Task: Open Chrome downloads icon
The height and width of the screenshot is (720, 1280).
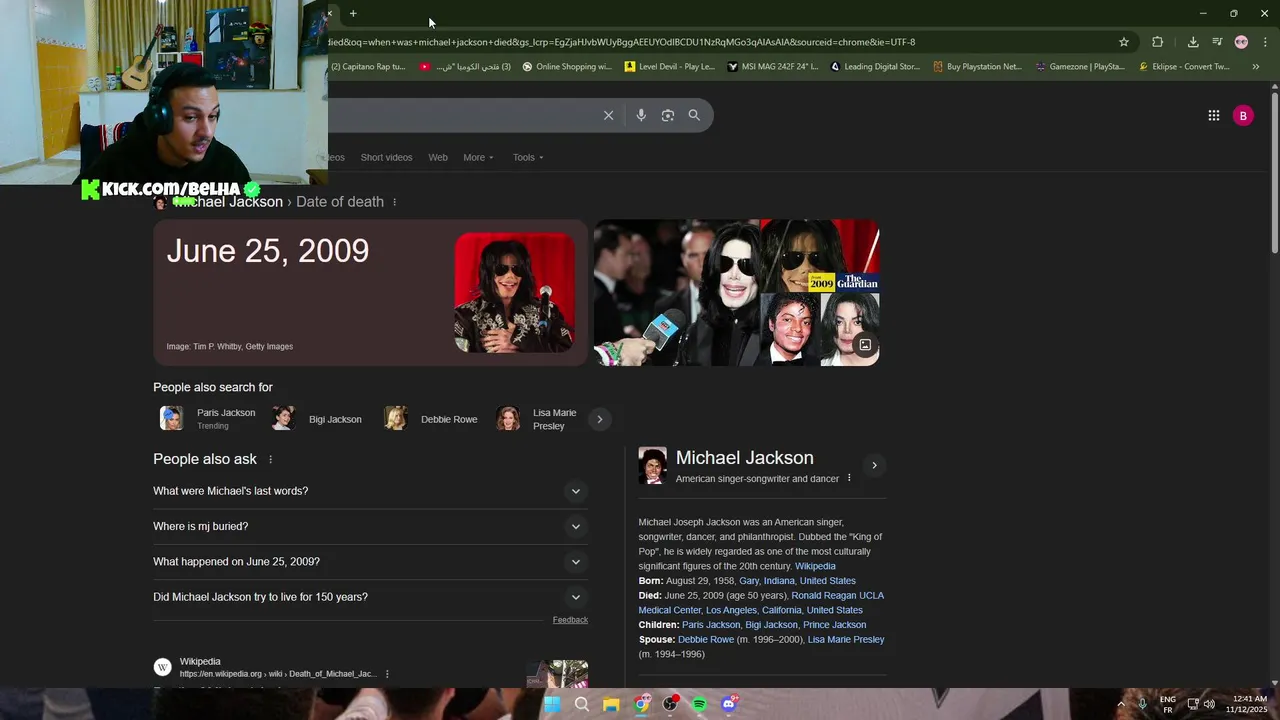Action: (x=1193, y=42)
